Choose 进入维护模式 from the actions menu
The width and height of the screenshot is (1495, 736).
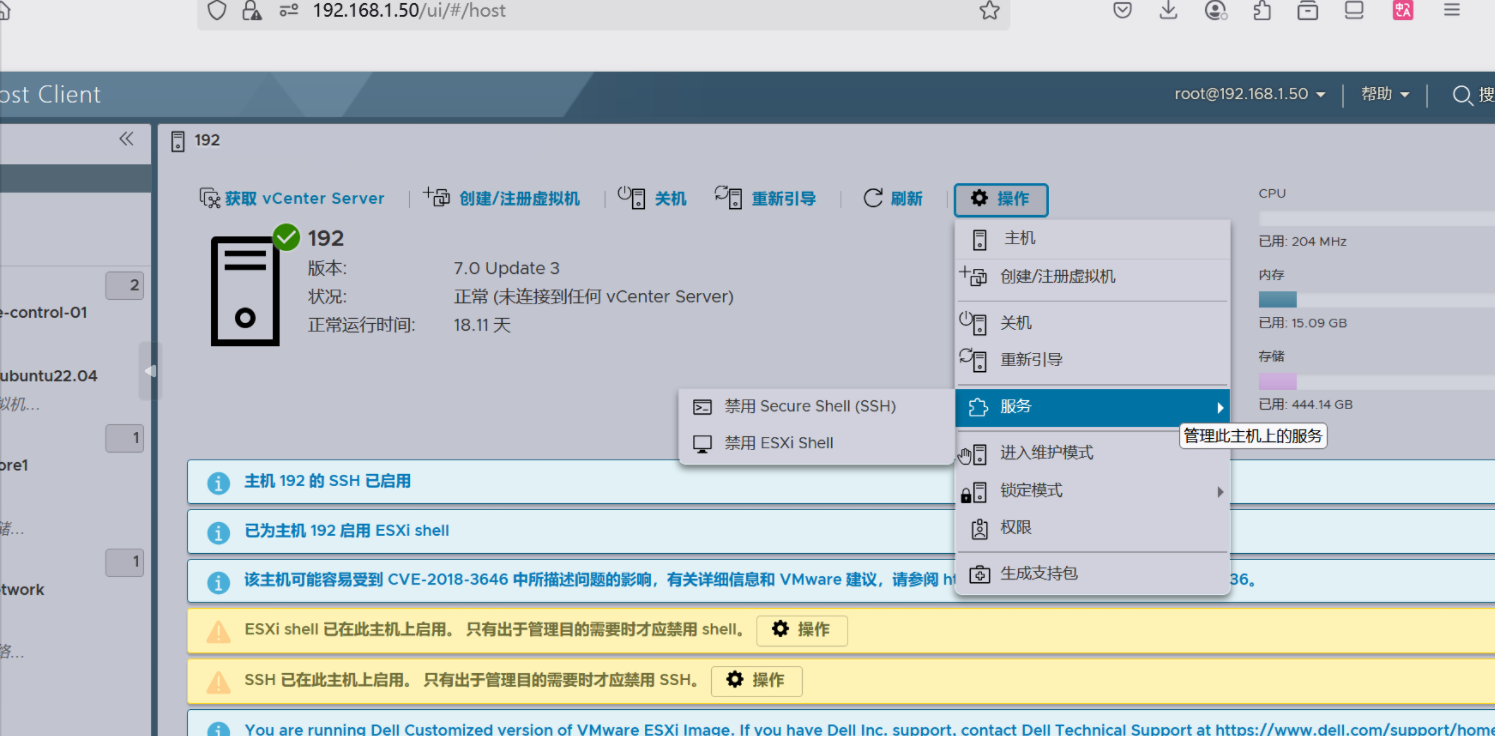[x=1046, y=453]
